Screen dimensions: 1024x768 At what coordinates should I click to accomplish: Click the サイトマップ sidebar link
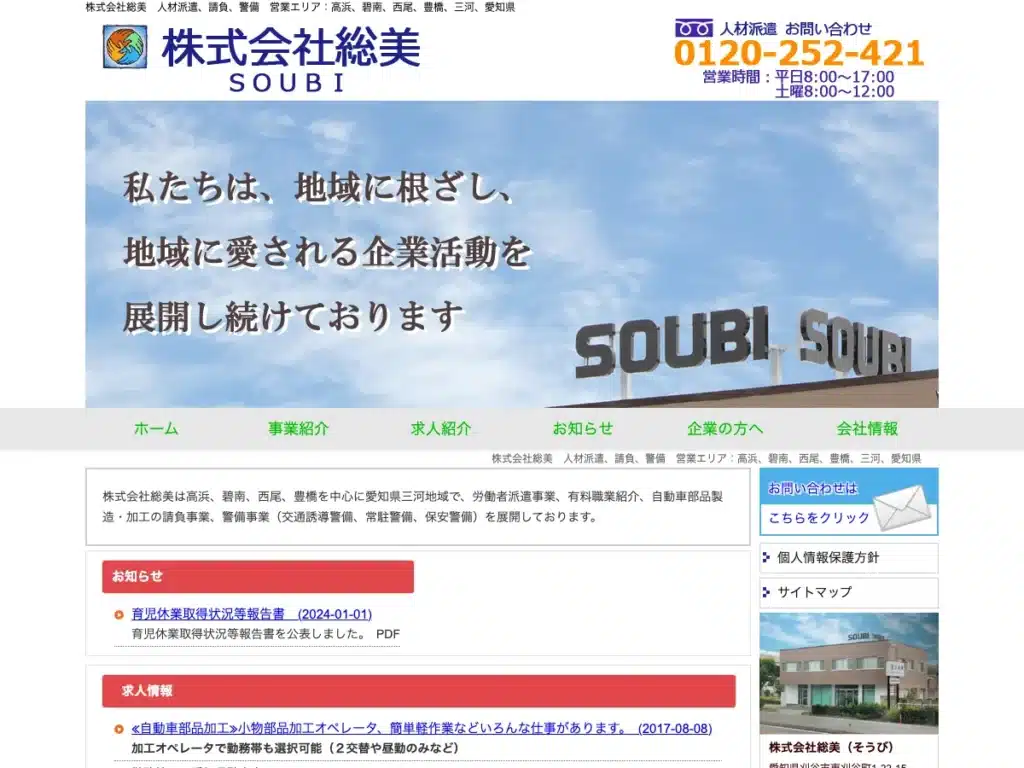(x=849, y=592)
